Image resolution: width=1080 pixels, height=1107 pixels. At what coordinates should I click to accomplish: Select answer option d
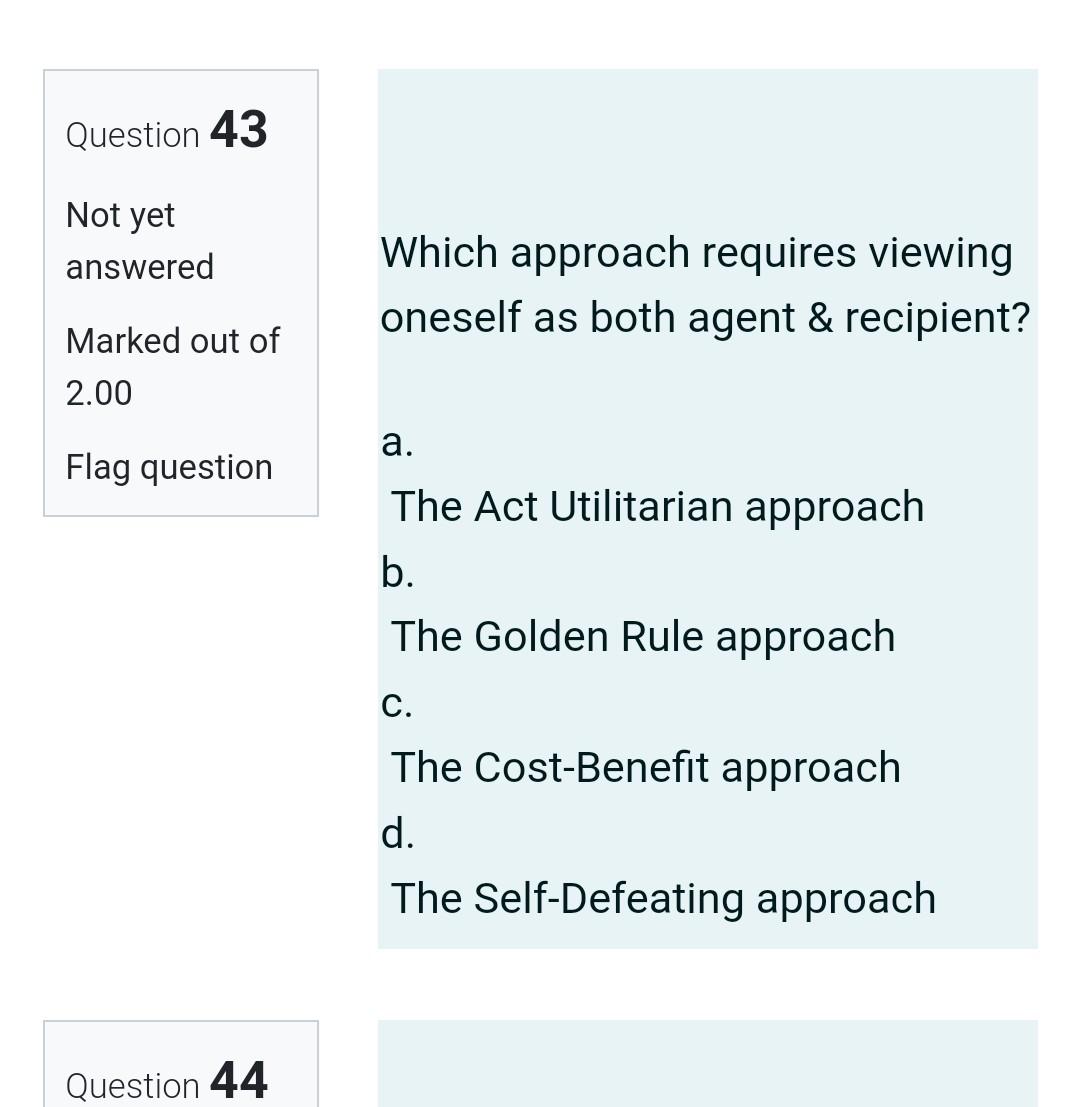tap(398, 833)
